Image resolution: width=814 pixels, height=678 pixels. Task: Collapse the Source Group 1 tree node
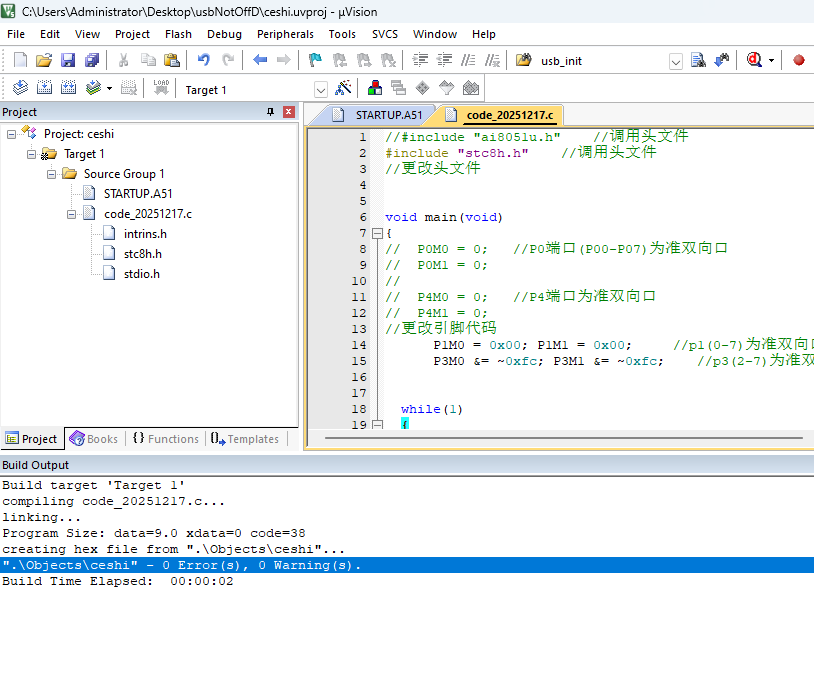coord(52,174)
